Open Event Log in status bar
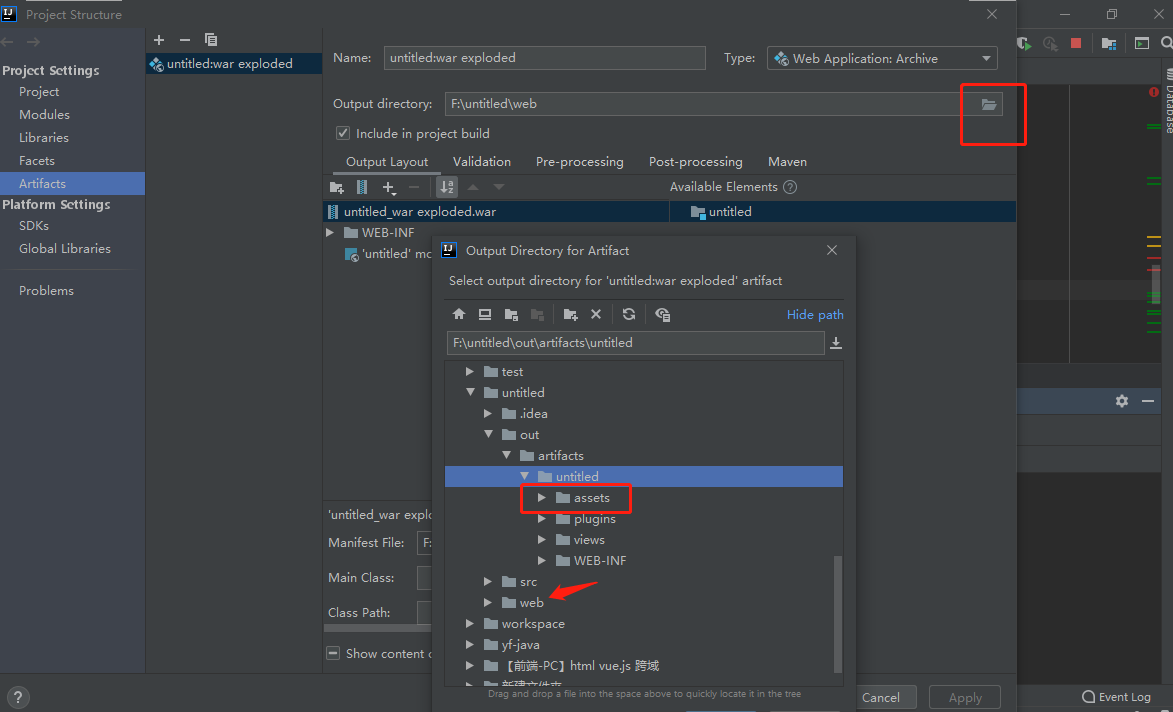The width and height of the screenshot is (1173, 712). point(1116,697)
